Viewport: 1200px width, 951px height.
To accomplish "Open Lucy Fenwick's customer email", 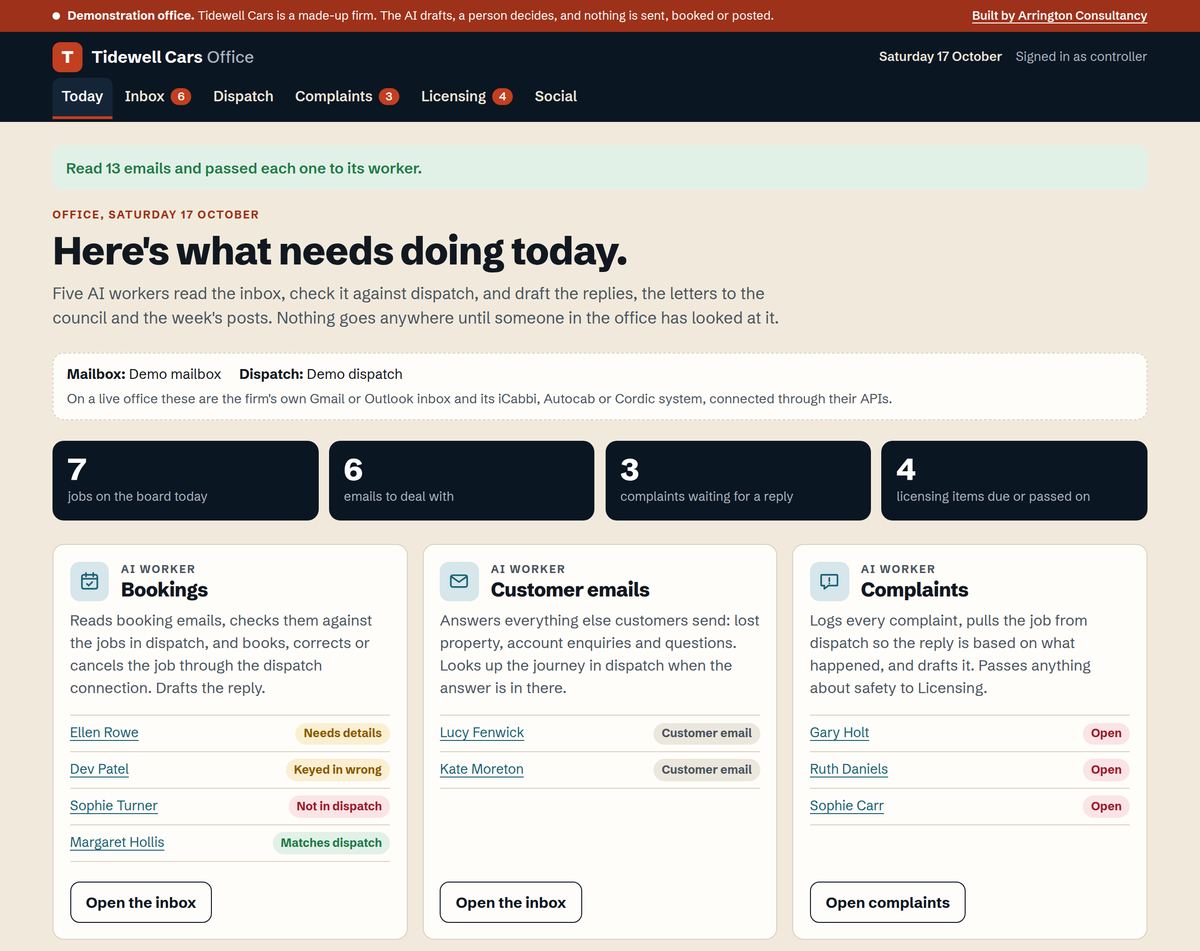I will (x=482, y=733).
